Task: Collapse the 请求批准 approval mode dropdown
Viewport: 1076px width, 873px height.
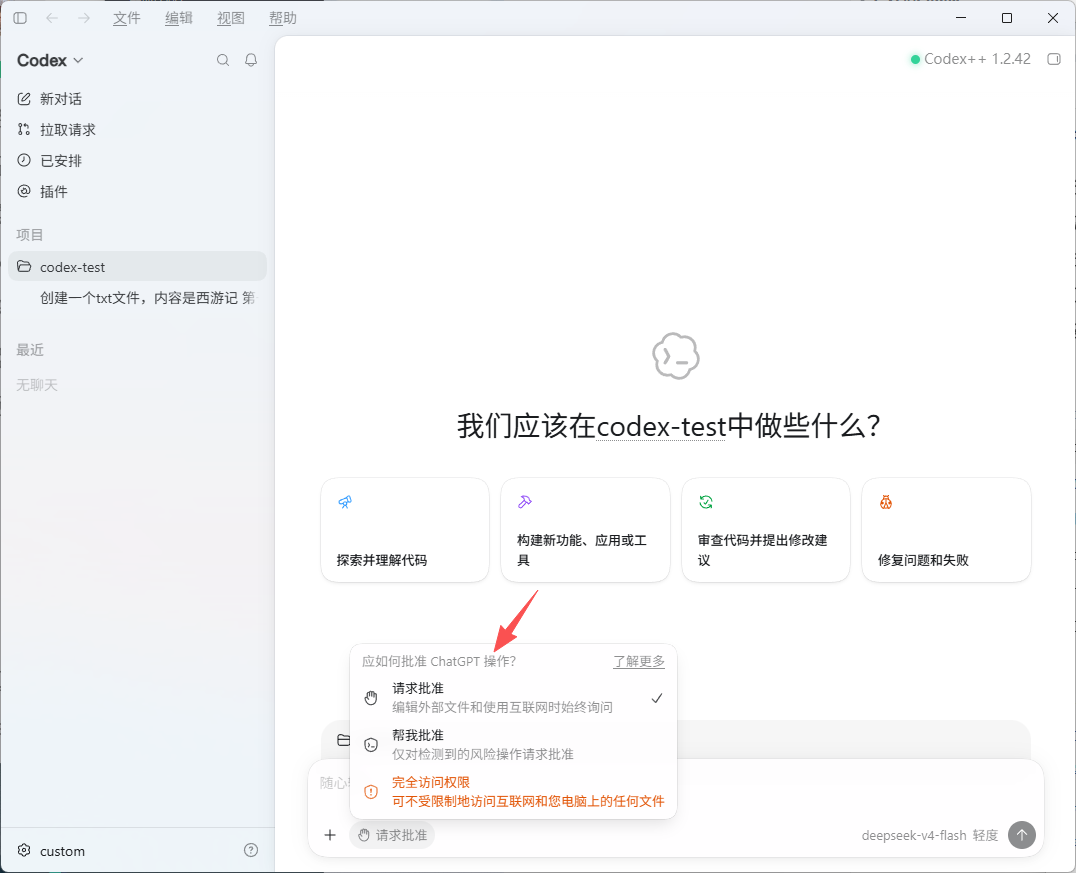Action: pos(392,835)
